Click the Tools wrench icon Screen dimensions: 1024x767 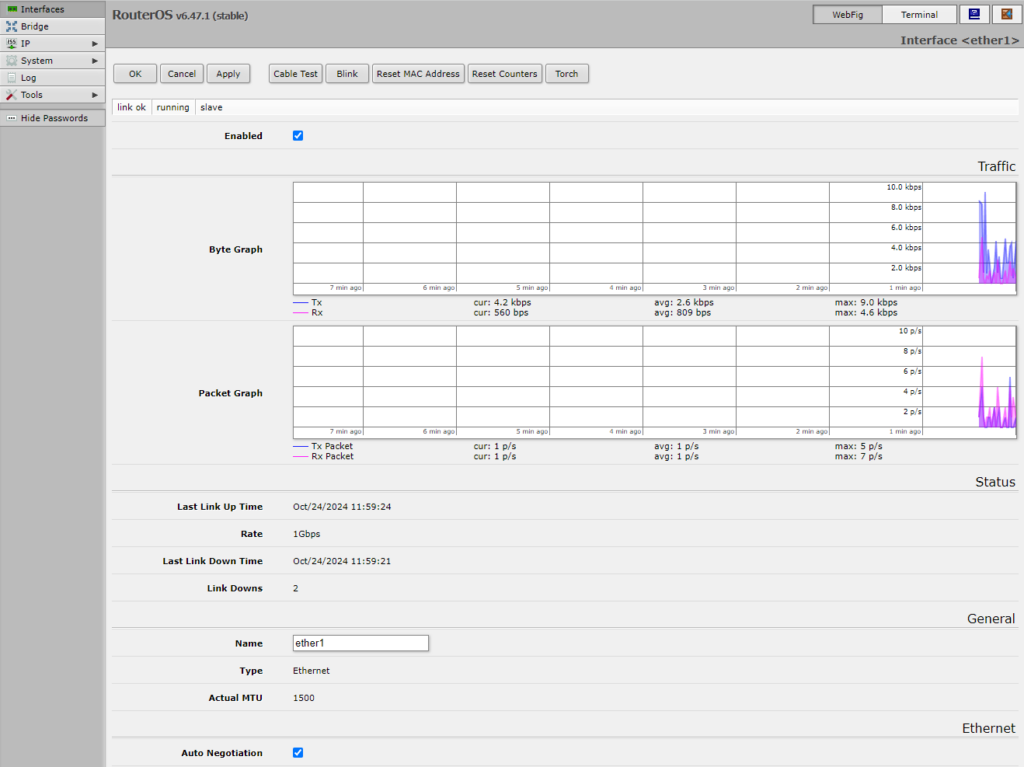12,95
